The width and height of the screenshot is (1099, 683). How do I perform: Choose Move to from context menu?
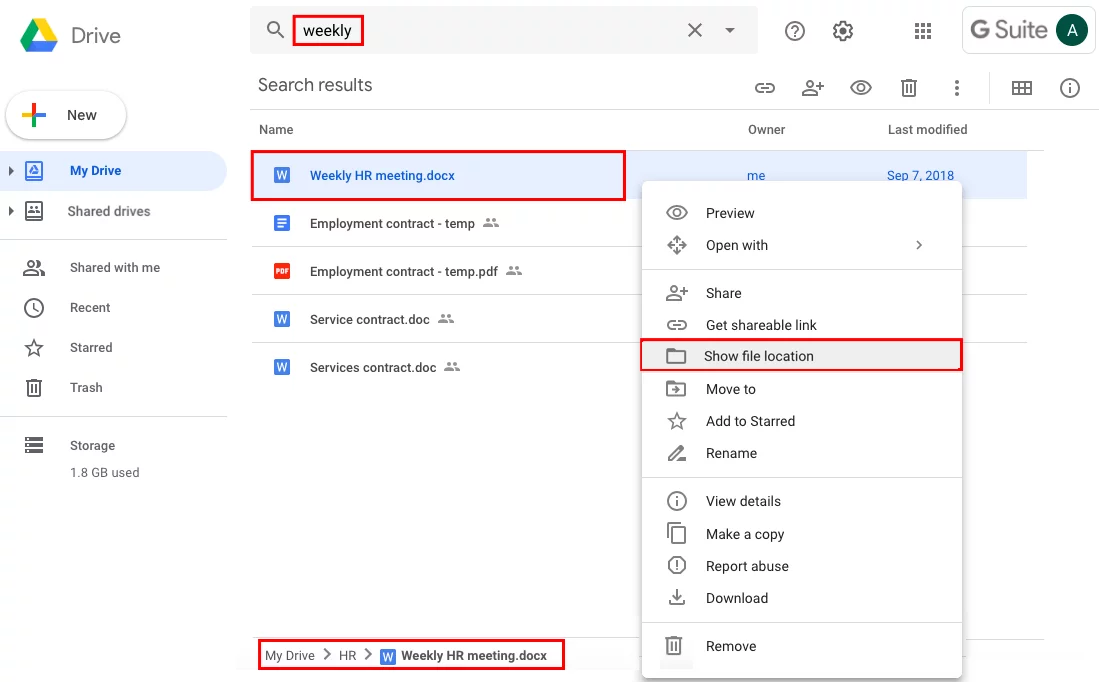(802, 388)
